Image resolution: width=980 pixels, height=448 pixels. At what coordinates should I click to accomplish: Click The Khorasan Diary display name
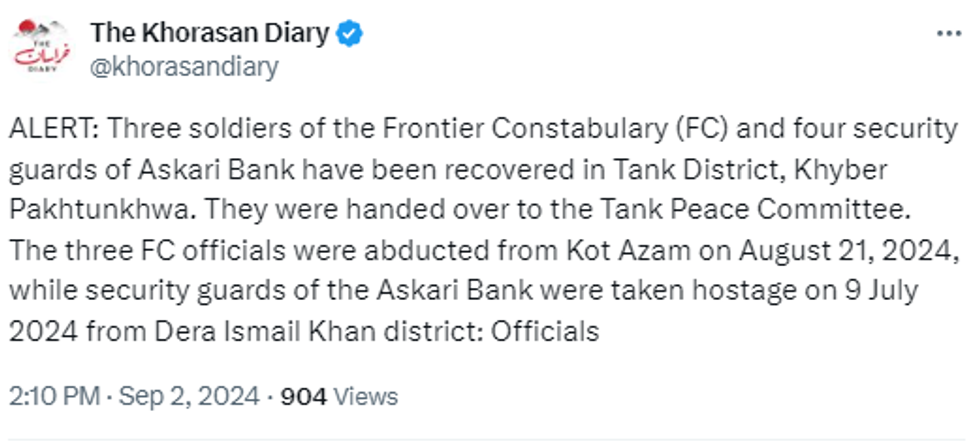click(209, 33)
